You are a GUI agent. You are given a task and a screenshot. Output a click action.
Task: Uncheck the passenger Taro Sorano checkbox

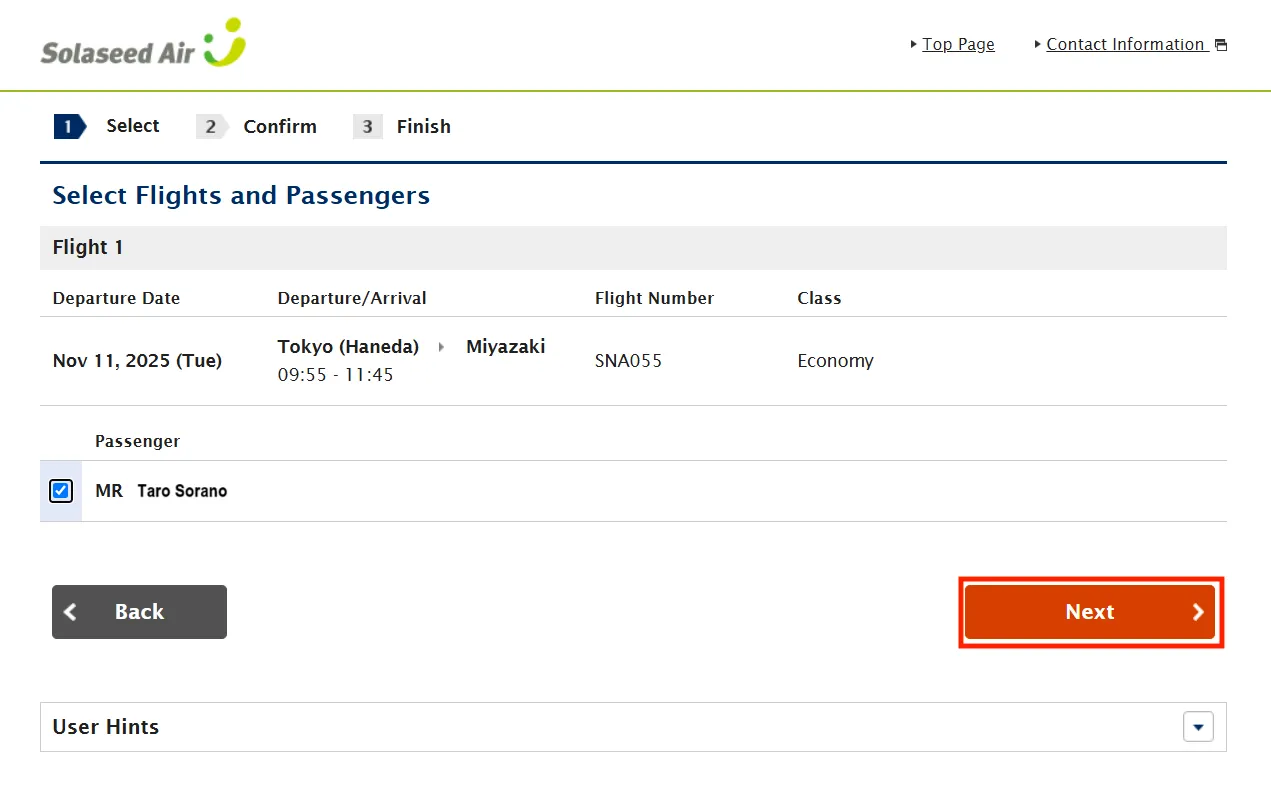(x=61, y=491)
